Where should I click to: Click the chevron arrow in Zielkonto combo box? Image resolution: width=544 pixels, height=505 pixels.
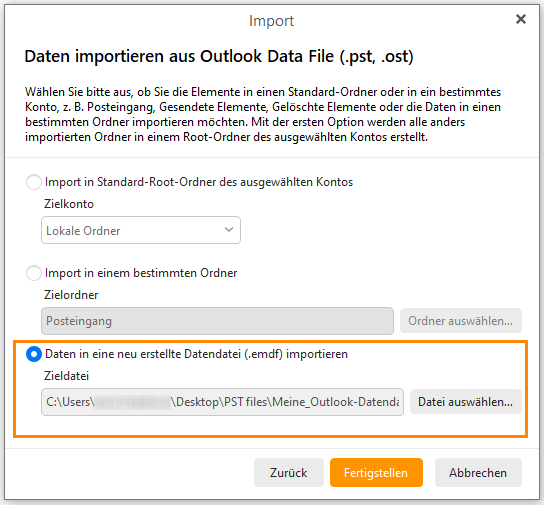click(229, 230)
